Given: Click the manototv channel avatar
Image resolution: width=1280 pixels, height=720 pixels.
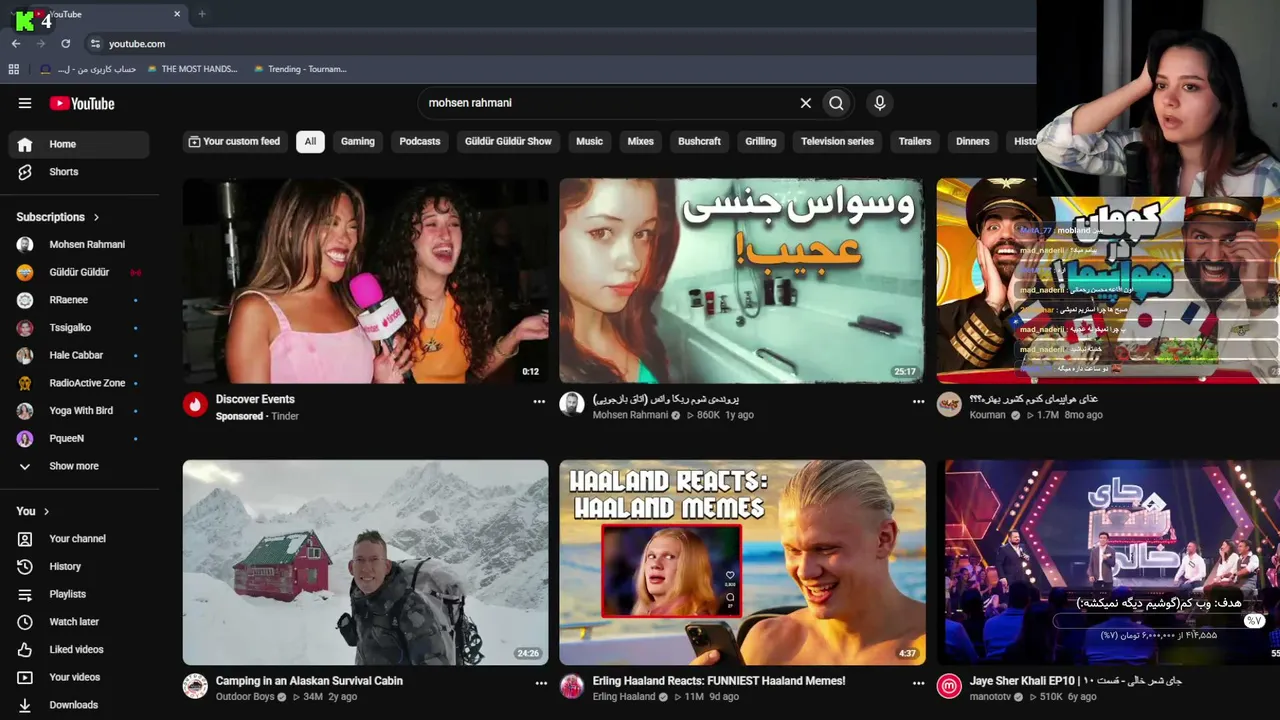Looking at the screenshot, I should (949, 686).
